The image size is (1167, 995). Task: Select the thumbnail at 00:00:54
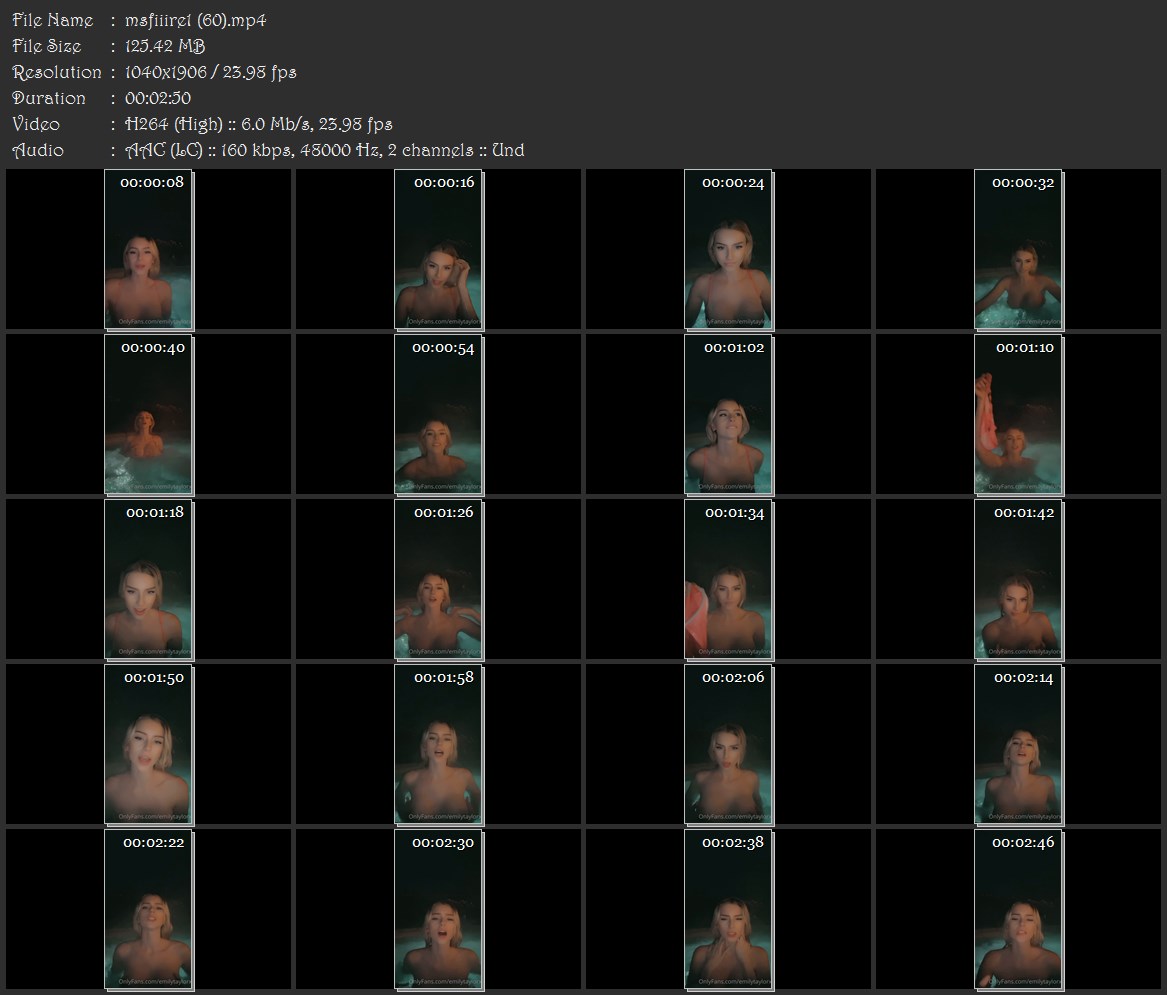pos(439,415)
